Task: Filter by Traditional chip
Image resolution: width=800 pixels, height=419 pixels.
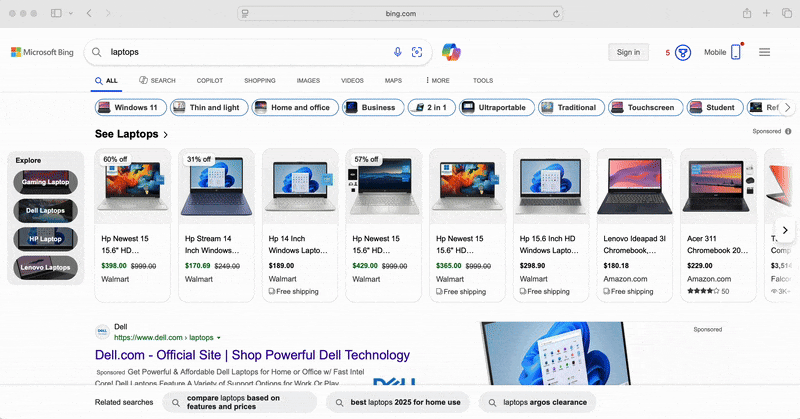Action: [571, 108]
